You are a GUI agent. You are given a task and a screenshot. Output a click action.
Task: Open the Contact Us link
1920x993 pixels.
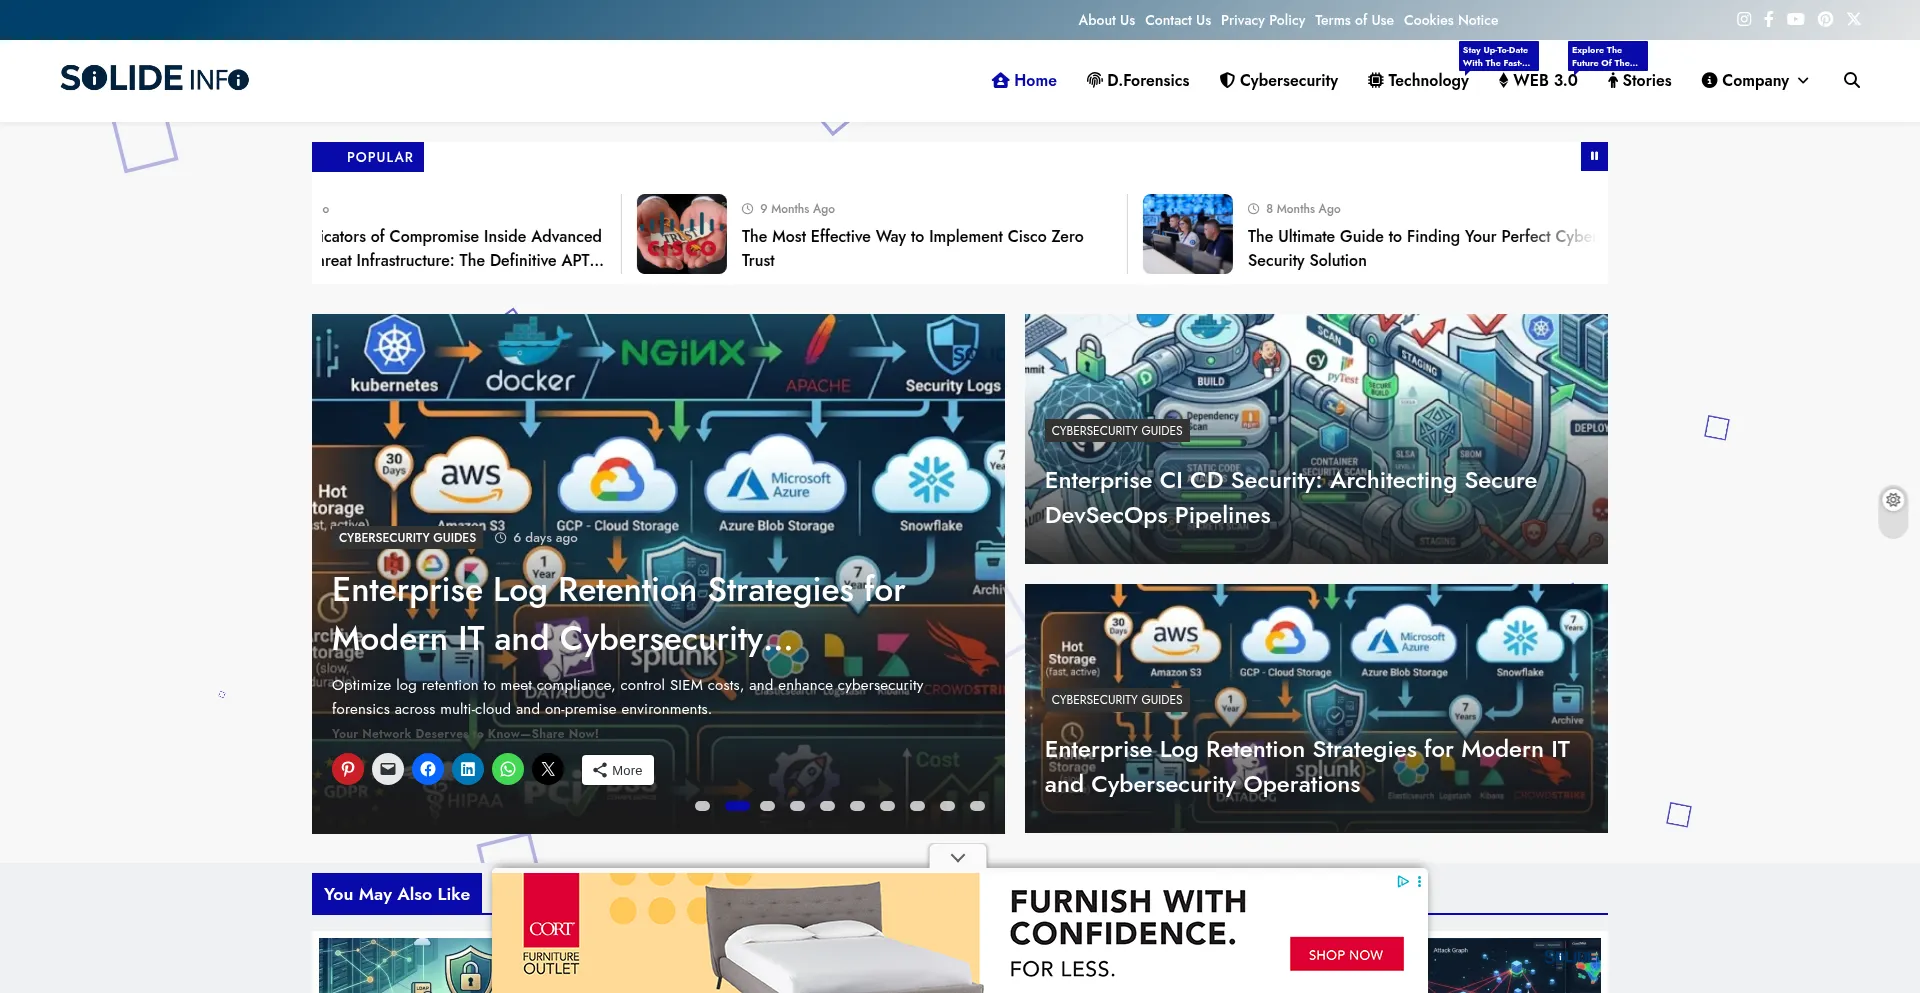coord(1178,20)
